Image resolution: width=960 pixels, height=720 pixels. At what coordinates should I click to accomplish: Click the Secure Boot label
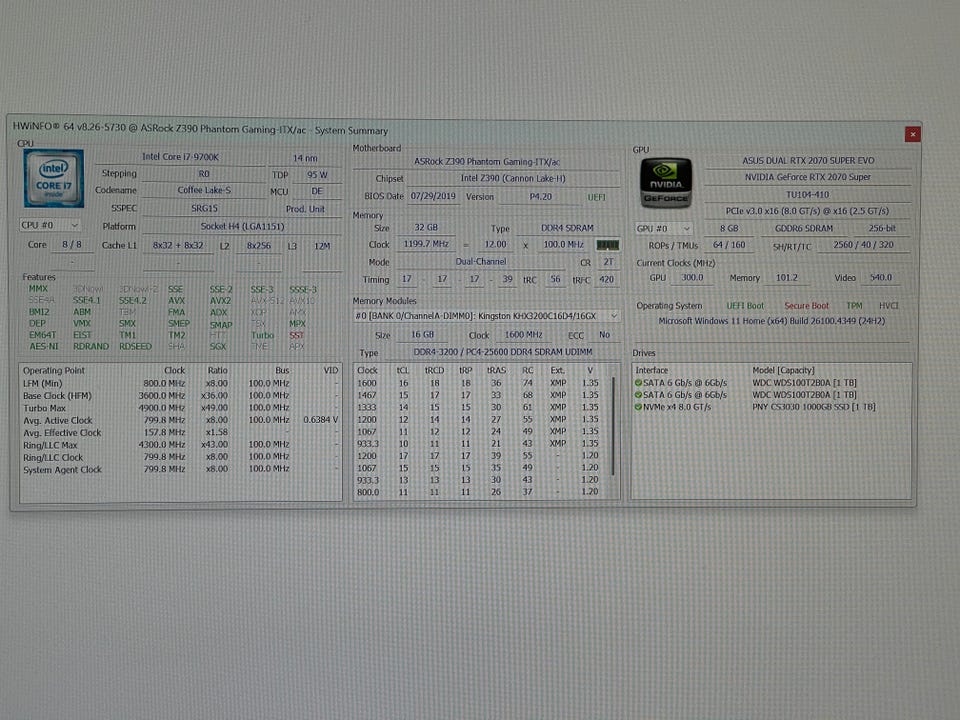pyautogui.click(x=806, y=306)
